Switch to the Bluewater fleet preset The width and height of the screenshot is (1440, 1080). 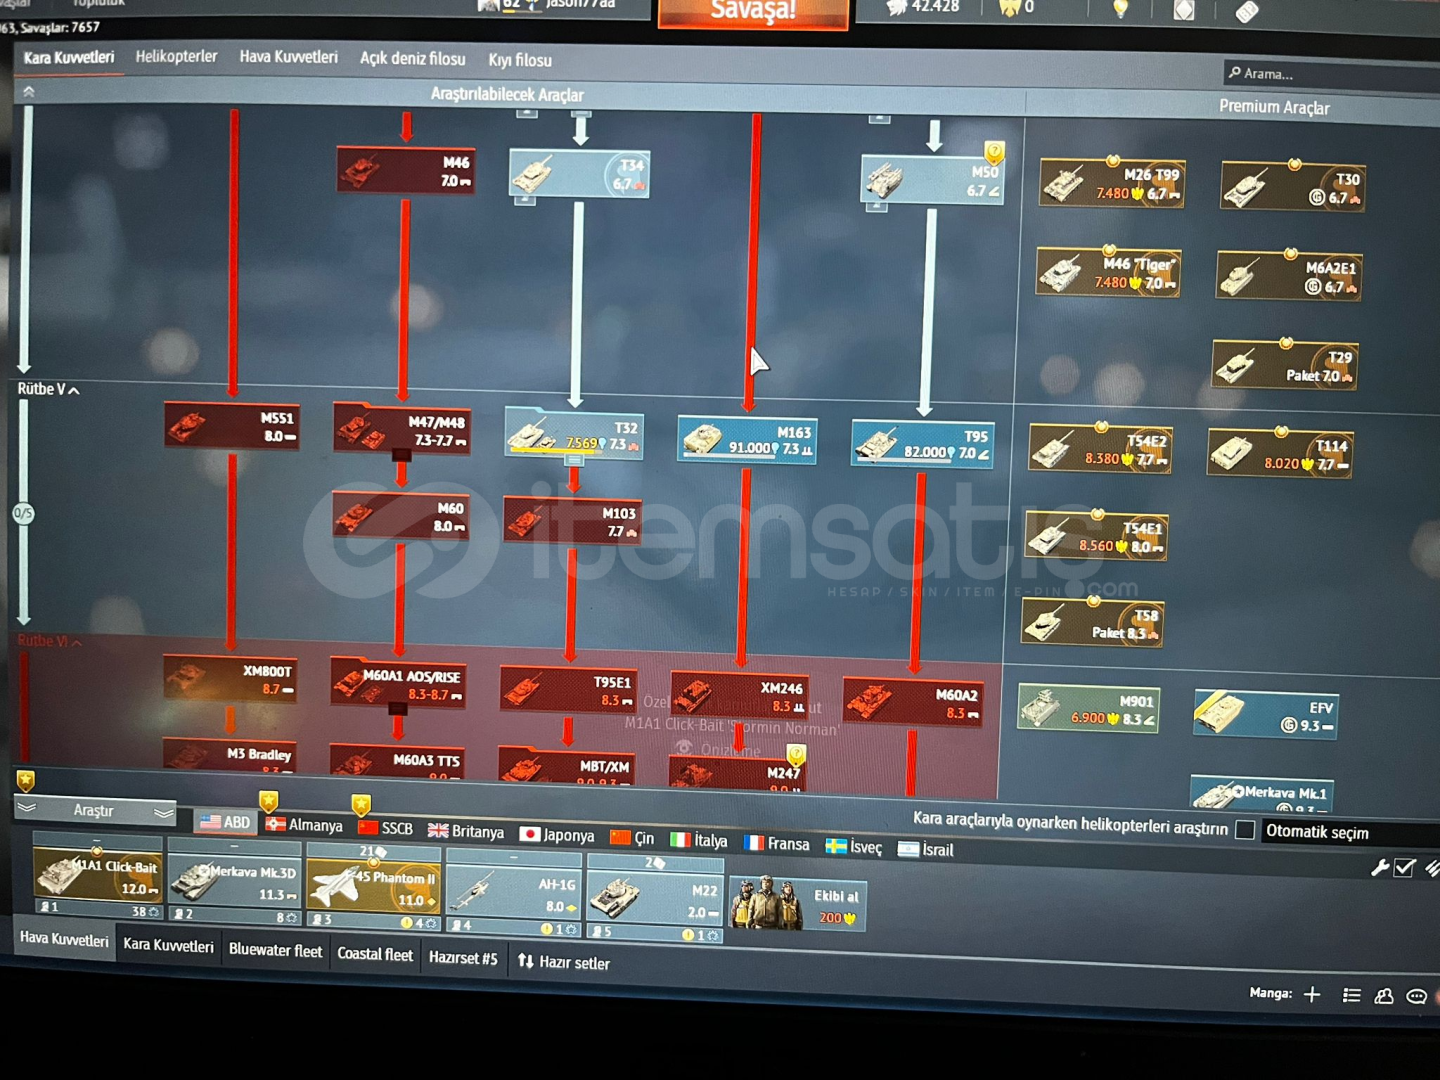click(x=275, y=950)
